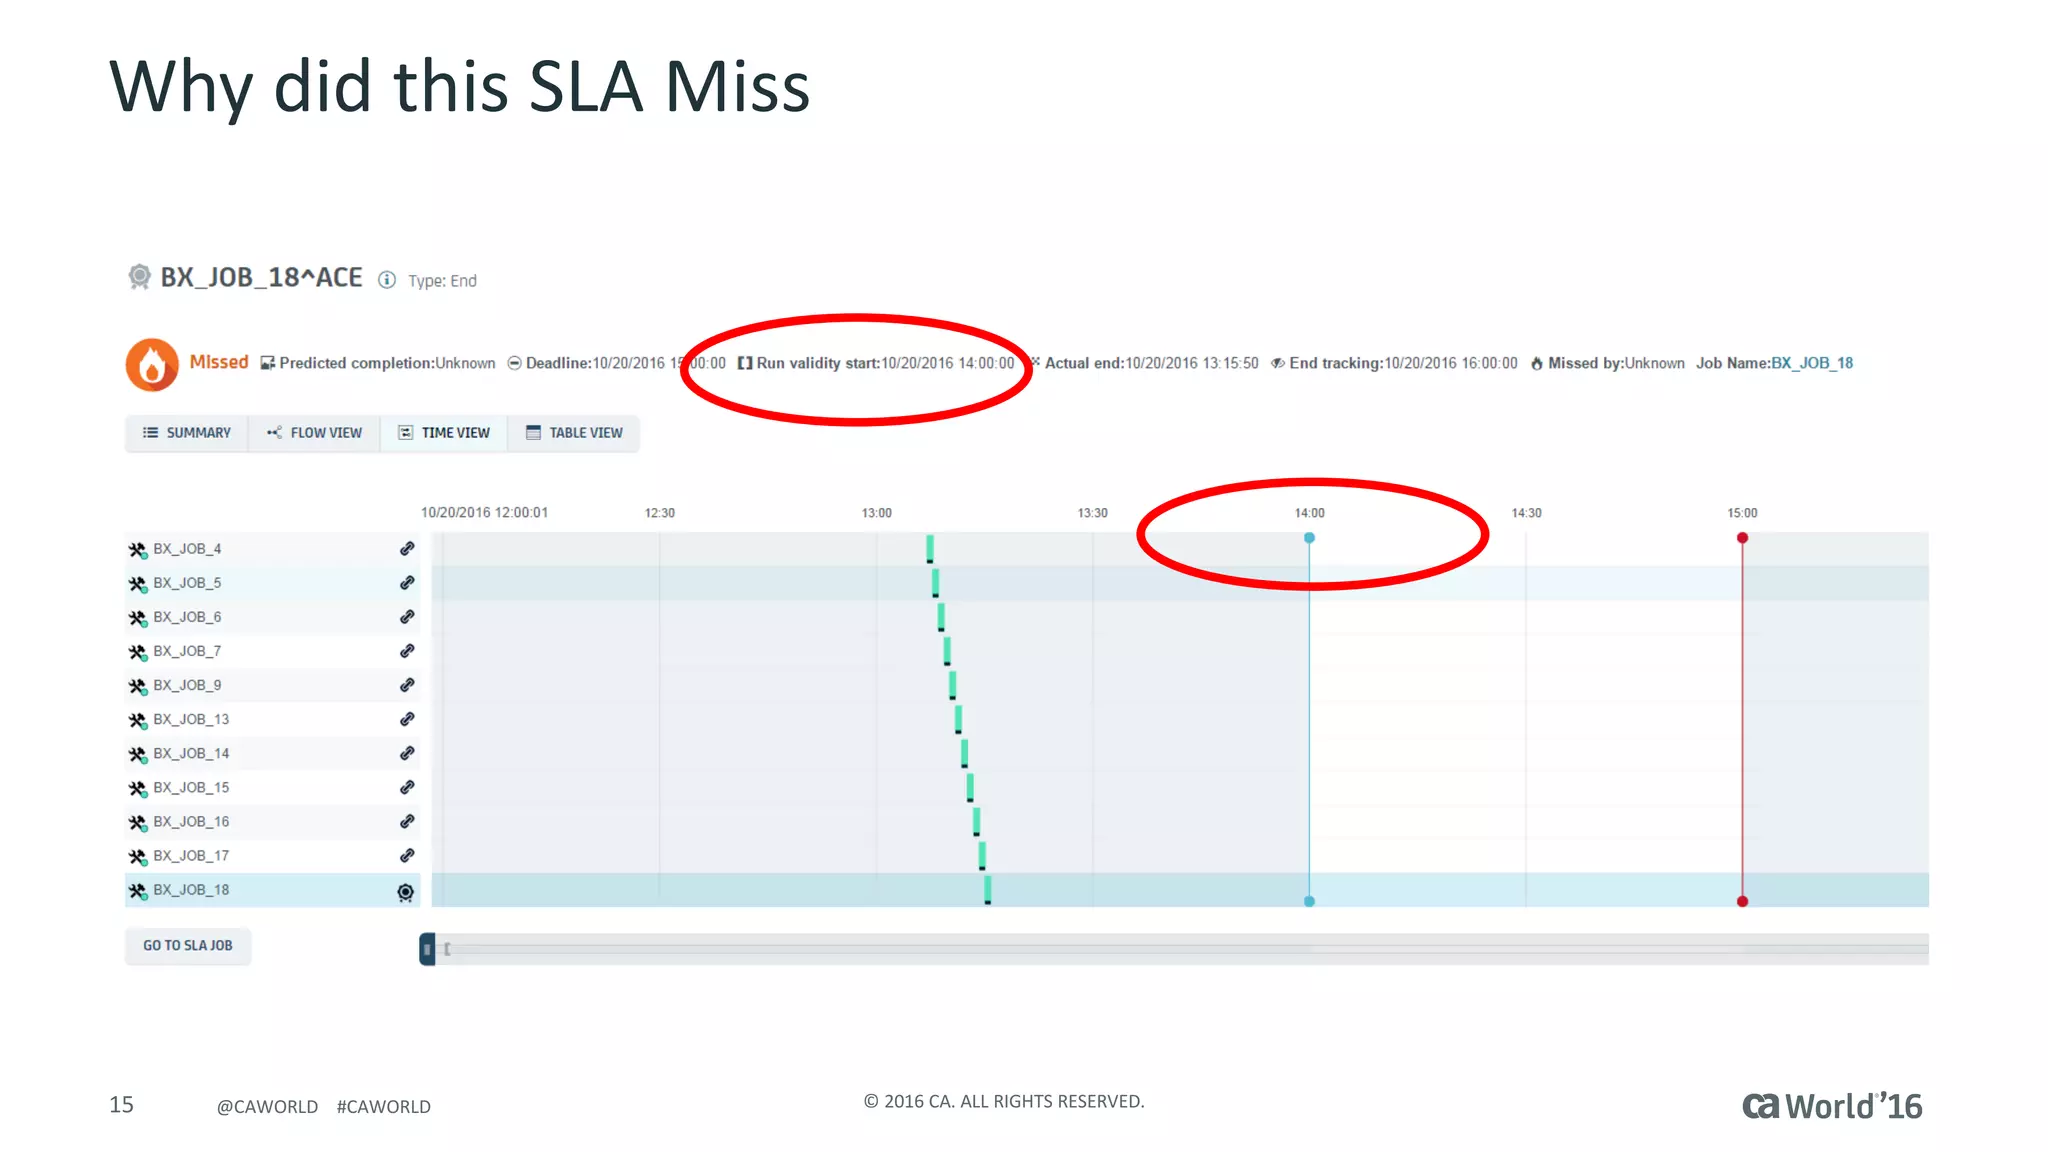Open the link icon for BX_JOB_4
2048x1152 pixels.
[407, 549]
